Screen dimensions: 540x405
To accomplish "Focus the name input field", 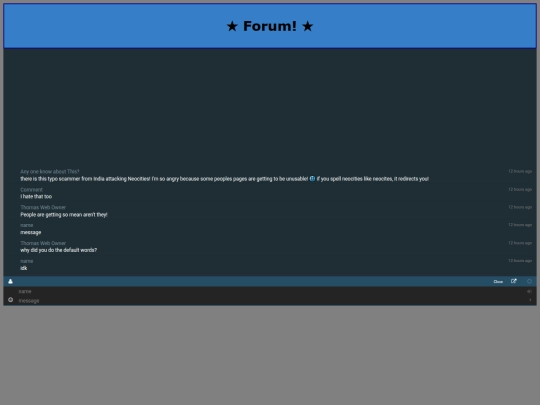I will pyautogui.click(x=271, y=291).
